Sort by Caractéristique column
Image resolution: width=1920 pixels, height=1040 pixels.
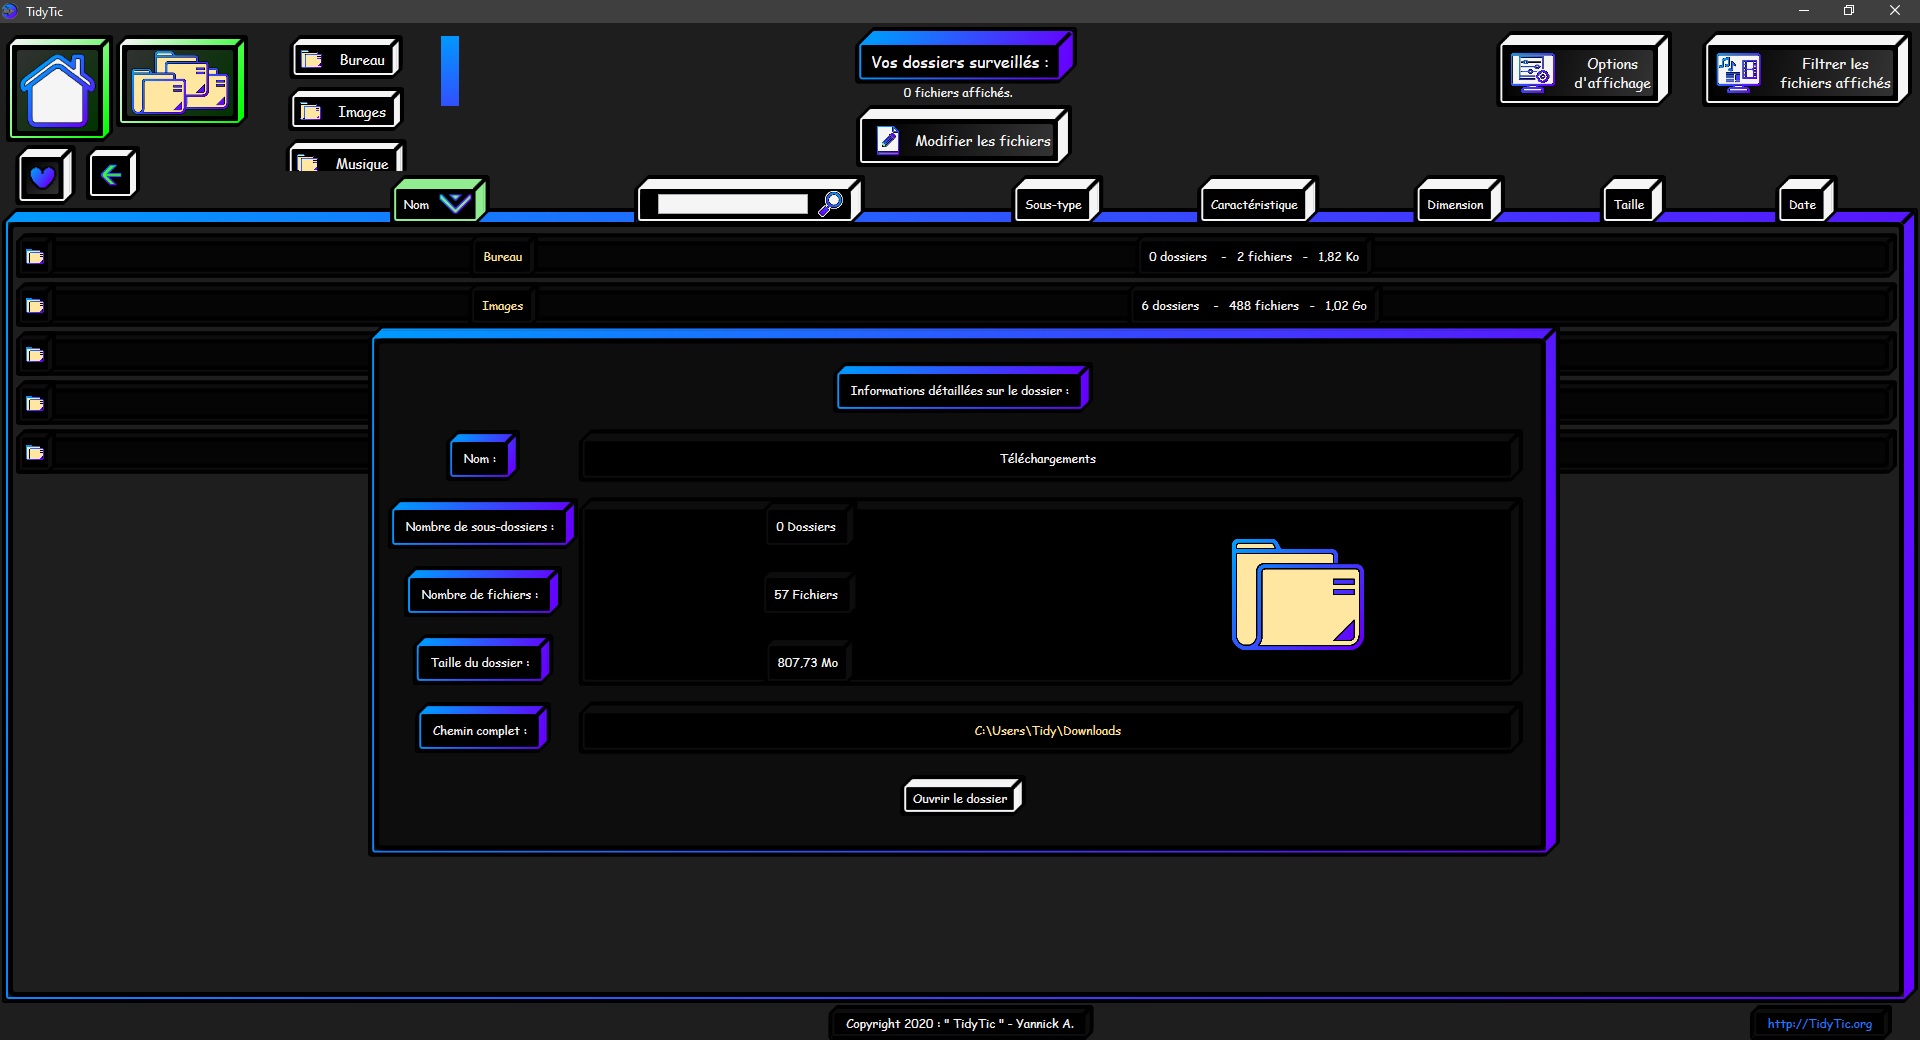[x=1254, y=204]
